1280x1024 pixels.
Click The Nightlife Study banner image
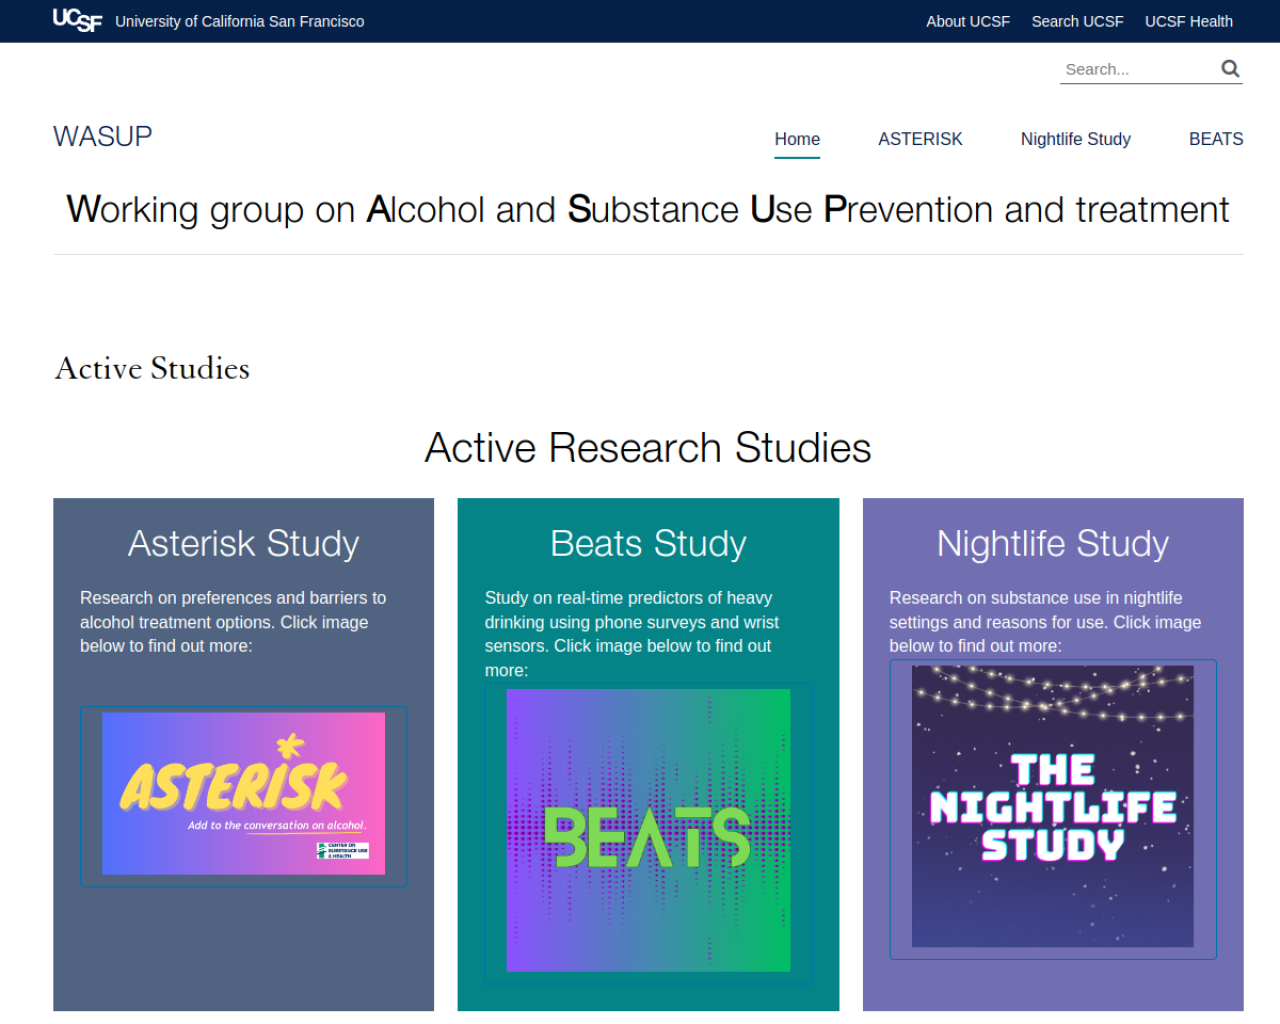[1052, 806]
